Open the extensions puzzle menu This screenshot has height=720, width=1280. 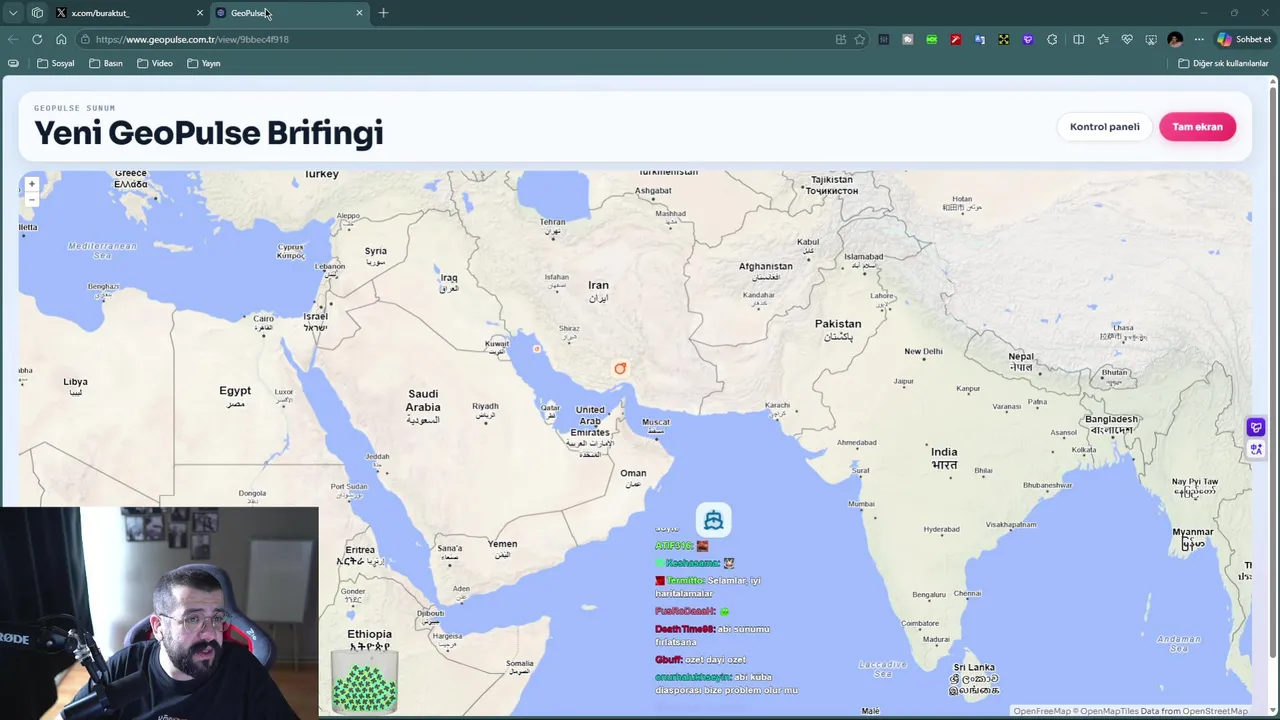1052,39
